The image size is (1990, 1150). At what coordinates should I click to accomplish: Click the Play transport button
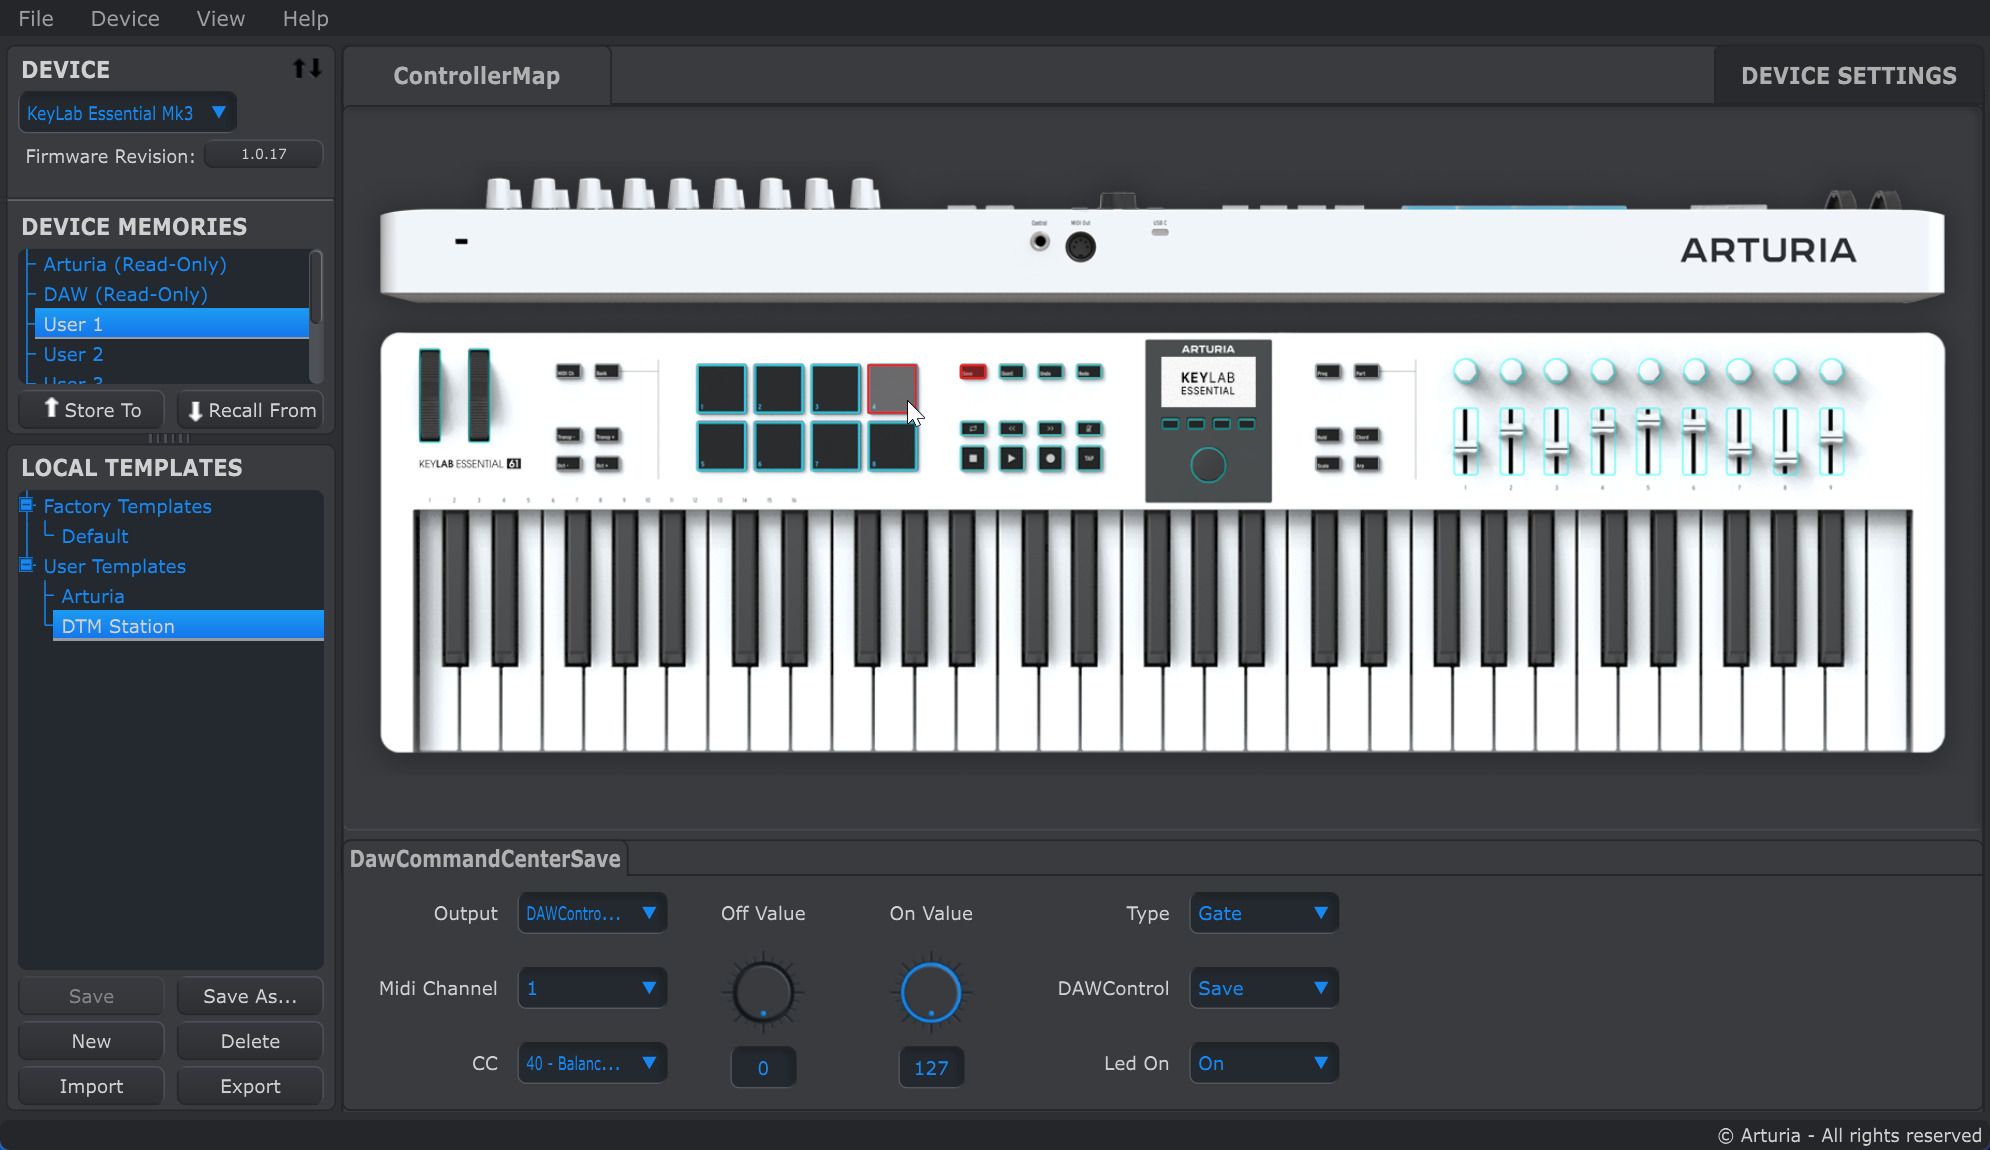click(1012, 459)
